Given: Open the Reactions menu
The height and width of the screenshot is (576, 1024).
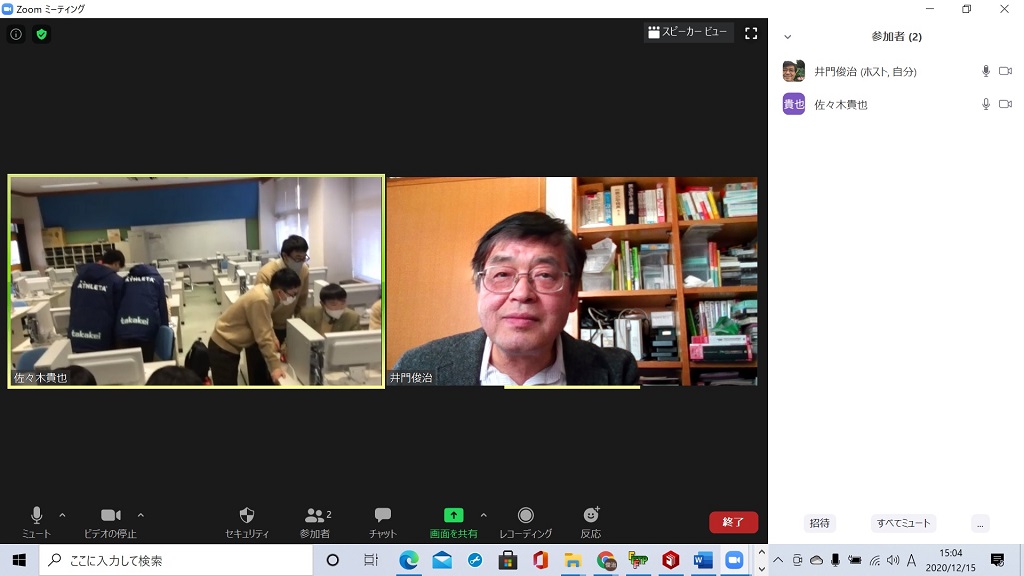Looking at the screenshot, I should [591, 521].
